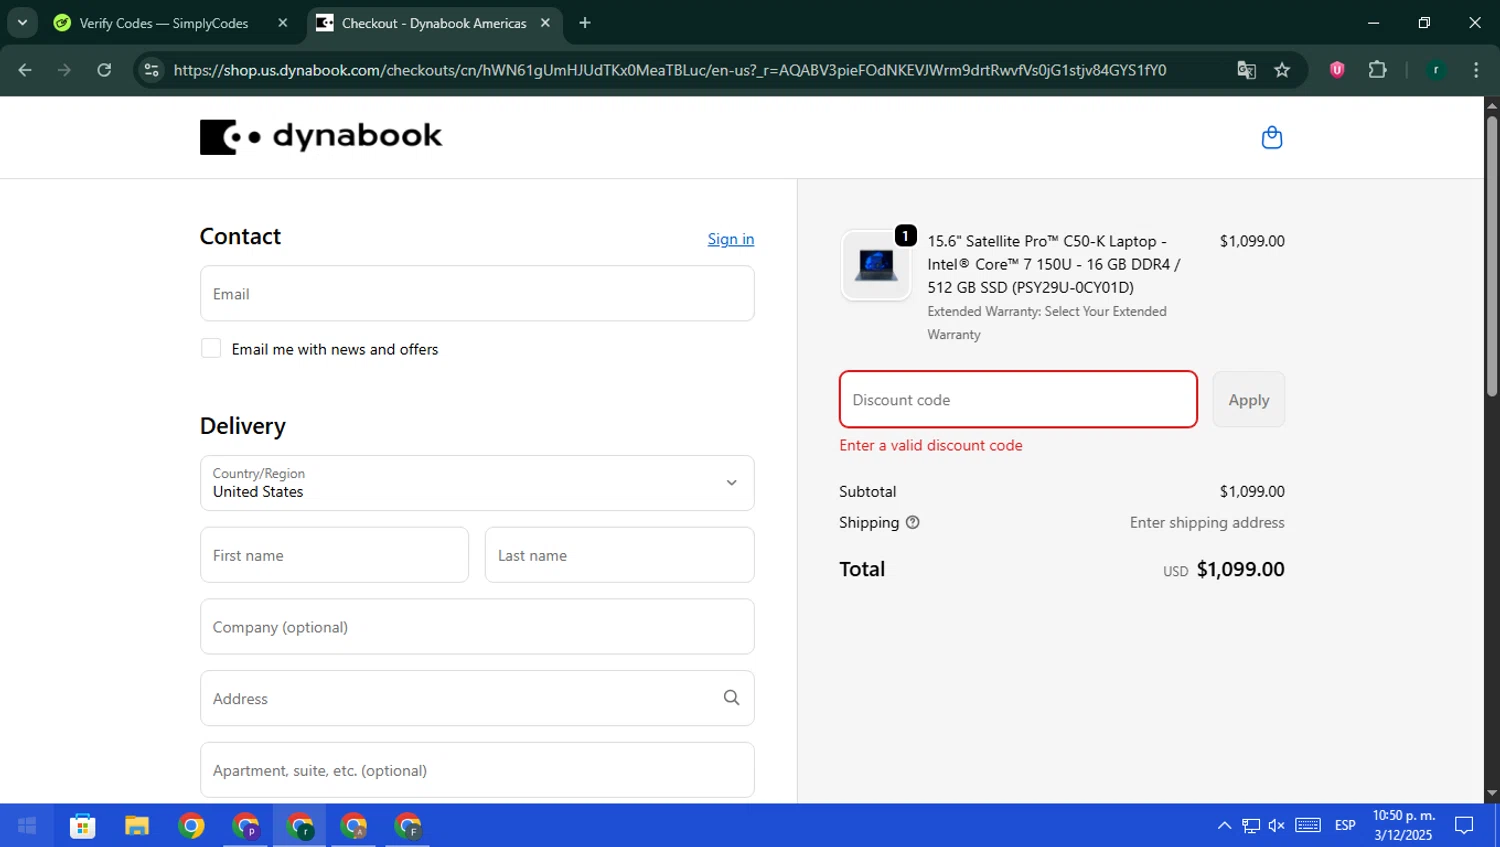The height and width of the screenshot is (847, 1500).
Task: Click the Apartment, suite, etc. field
Action: (x=477, y=770)
